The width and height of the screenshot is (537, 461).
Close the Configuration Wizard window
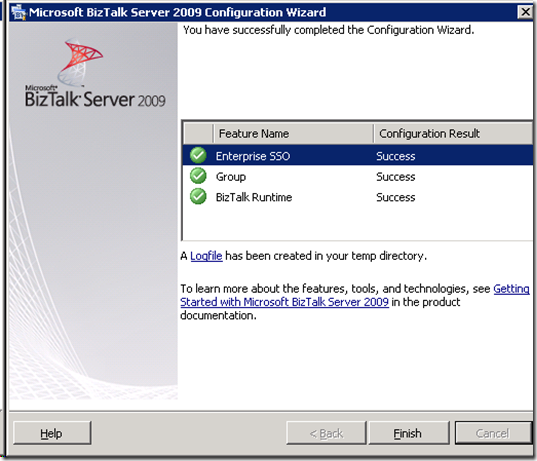tap(525, 12)
